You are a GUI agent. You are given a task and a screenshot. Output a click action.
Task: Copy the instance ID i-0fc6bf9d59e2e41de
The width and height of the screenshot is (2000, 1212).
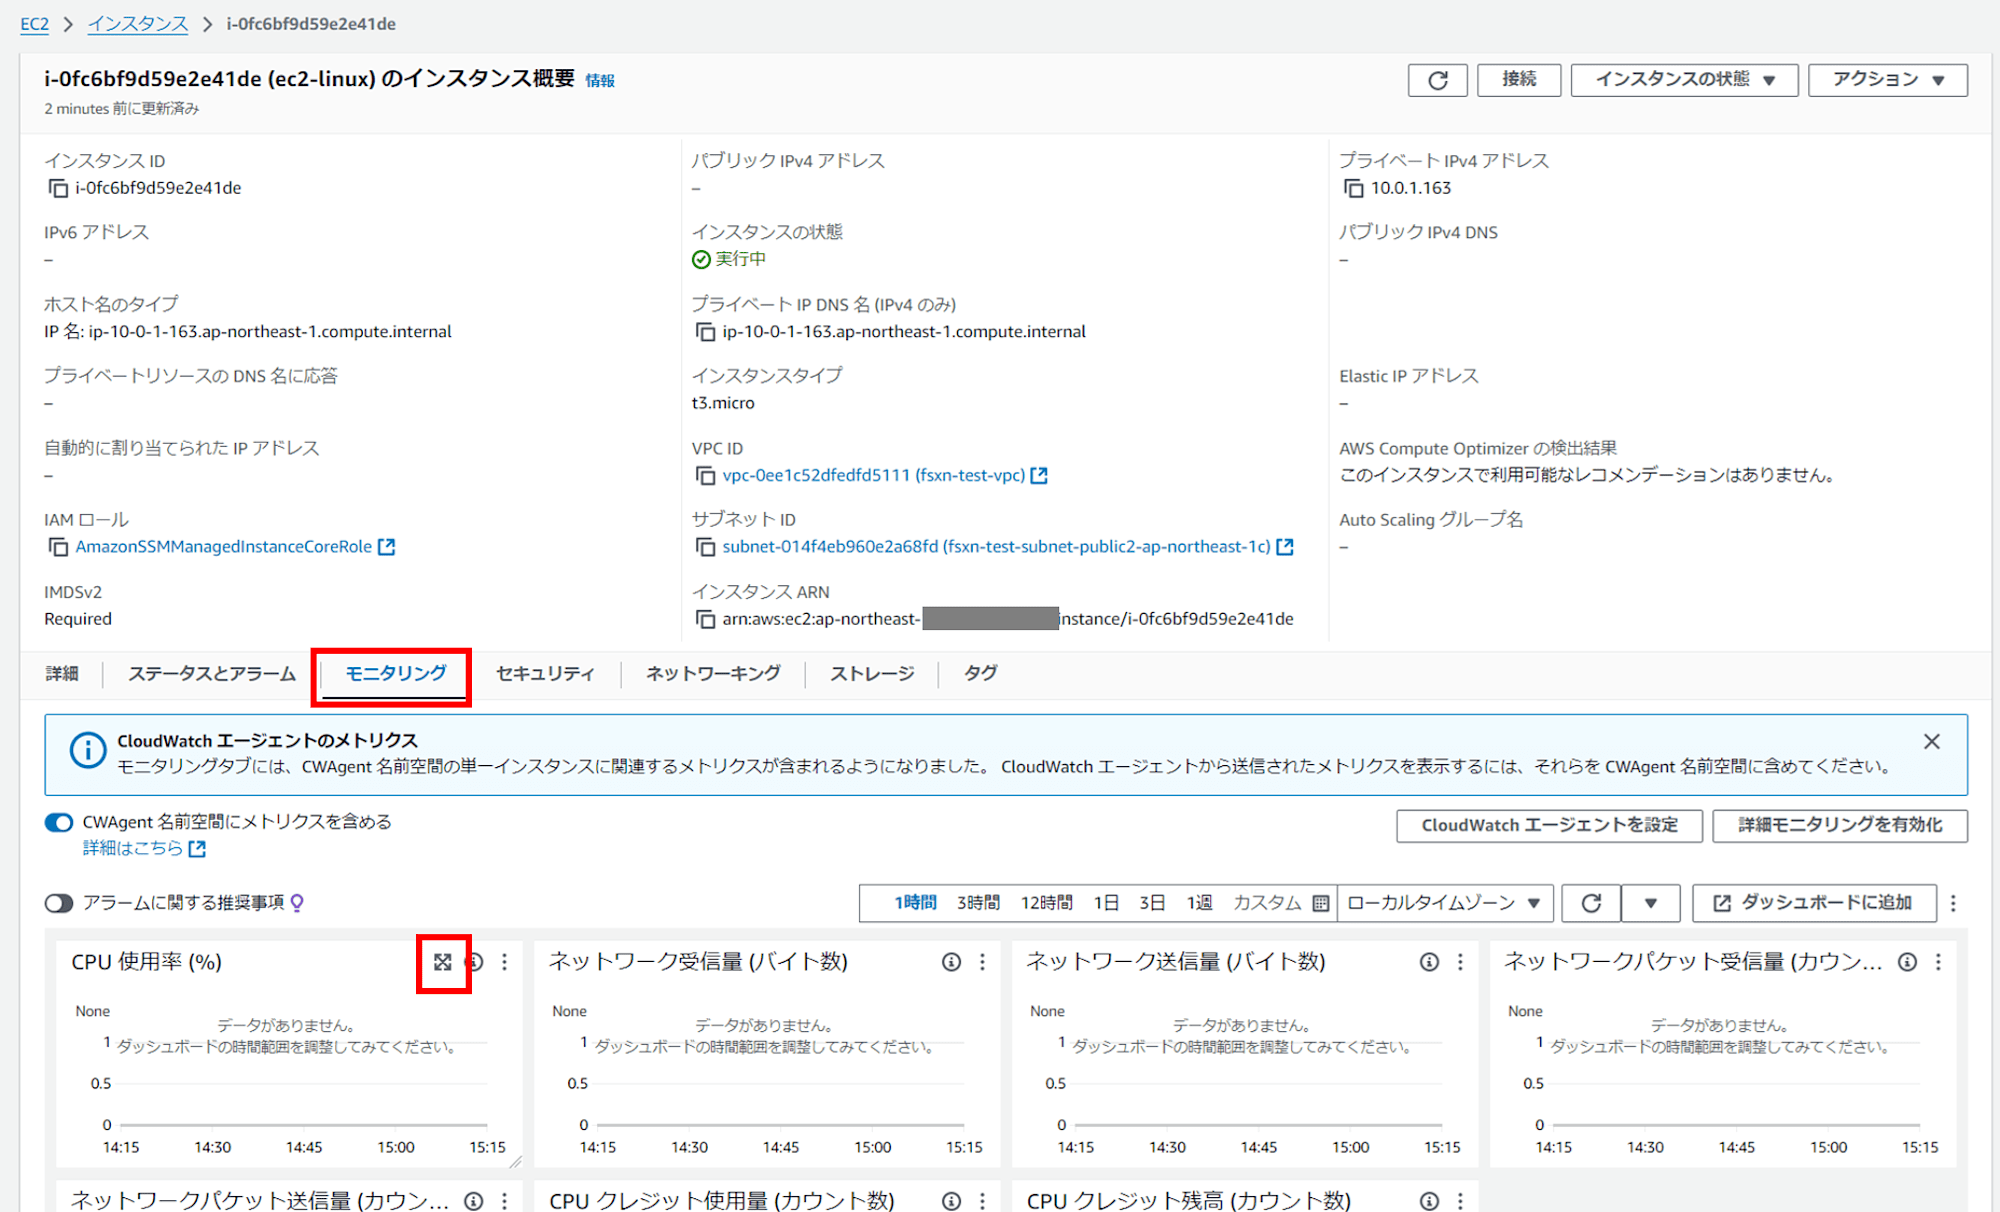point(58,188)
